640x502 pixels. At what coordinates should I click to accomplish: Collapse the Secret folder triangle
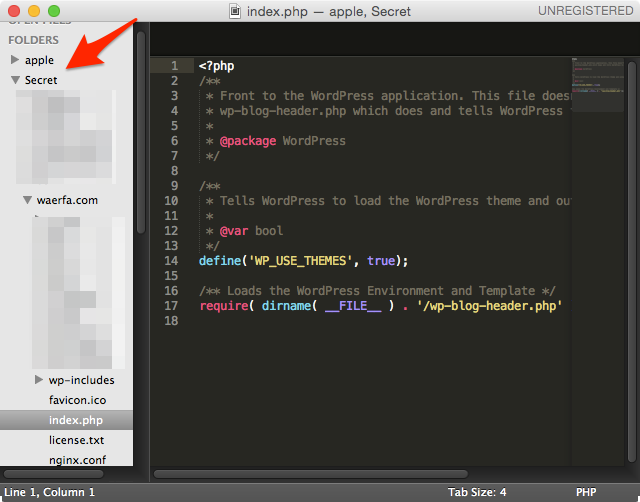coord(15,80)
